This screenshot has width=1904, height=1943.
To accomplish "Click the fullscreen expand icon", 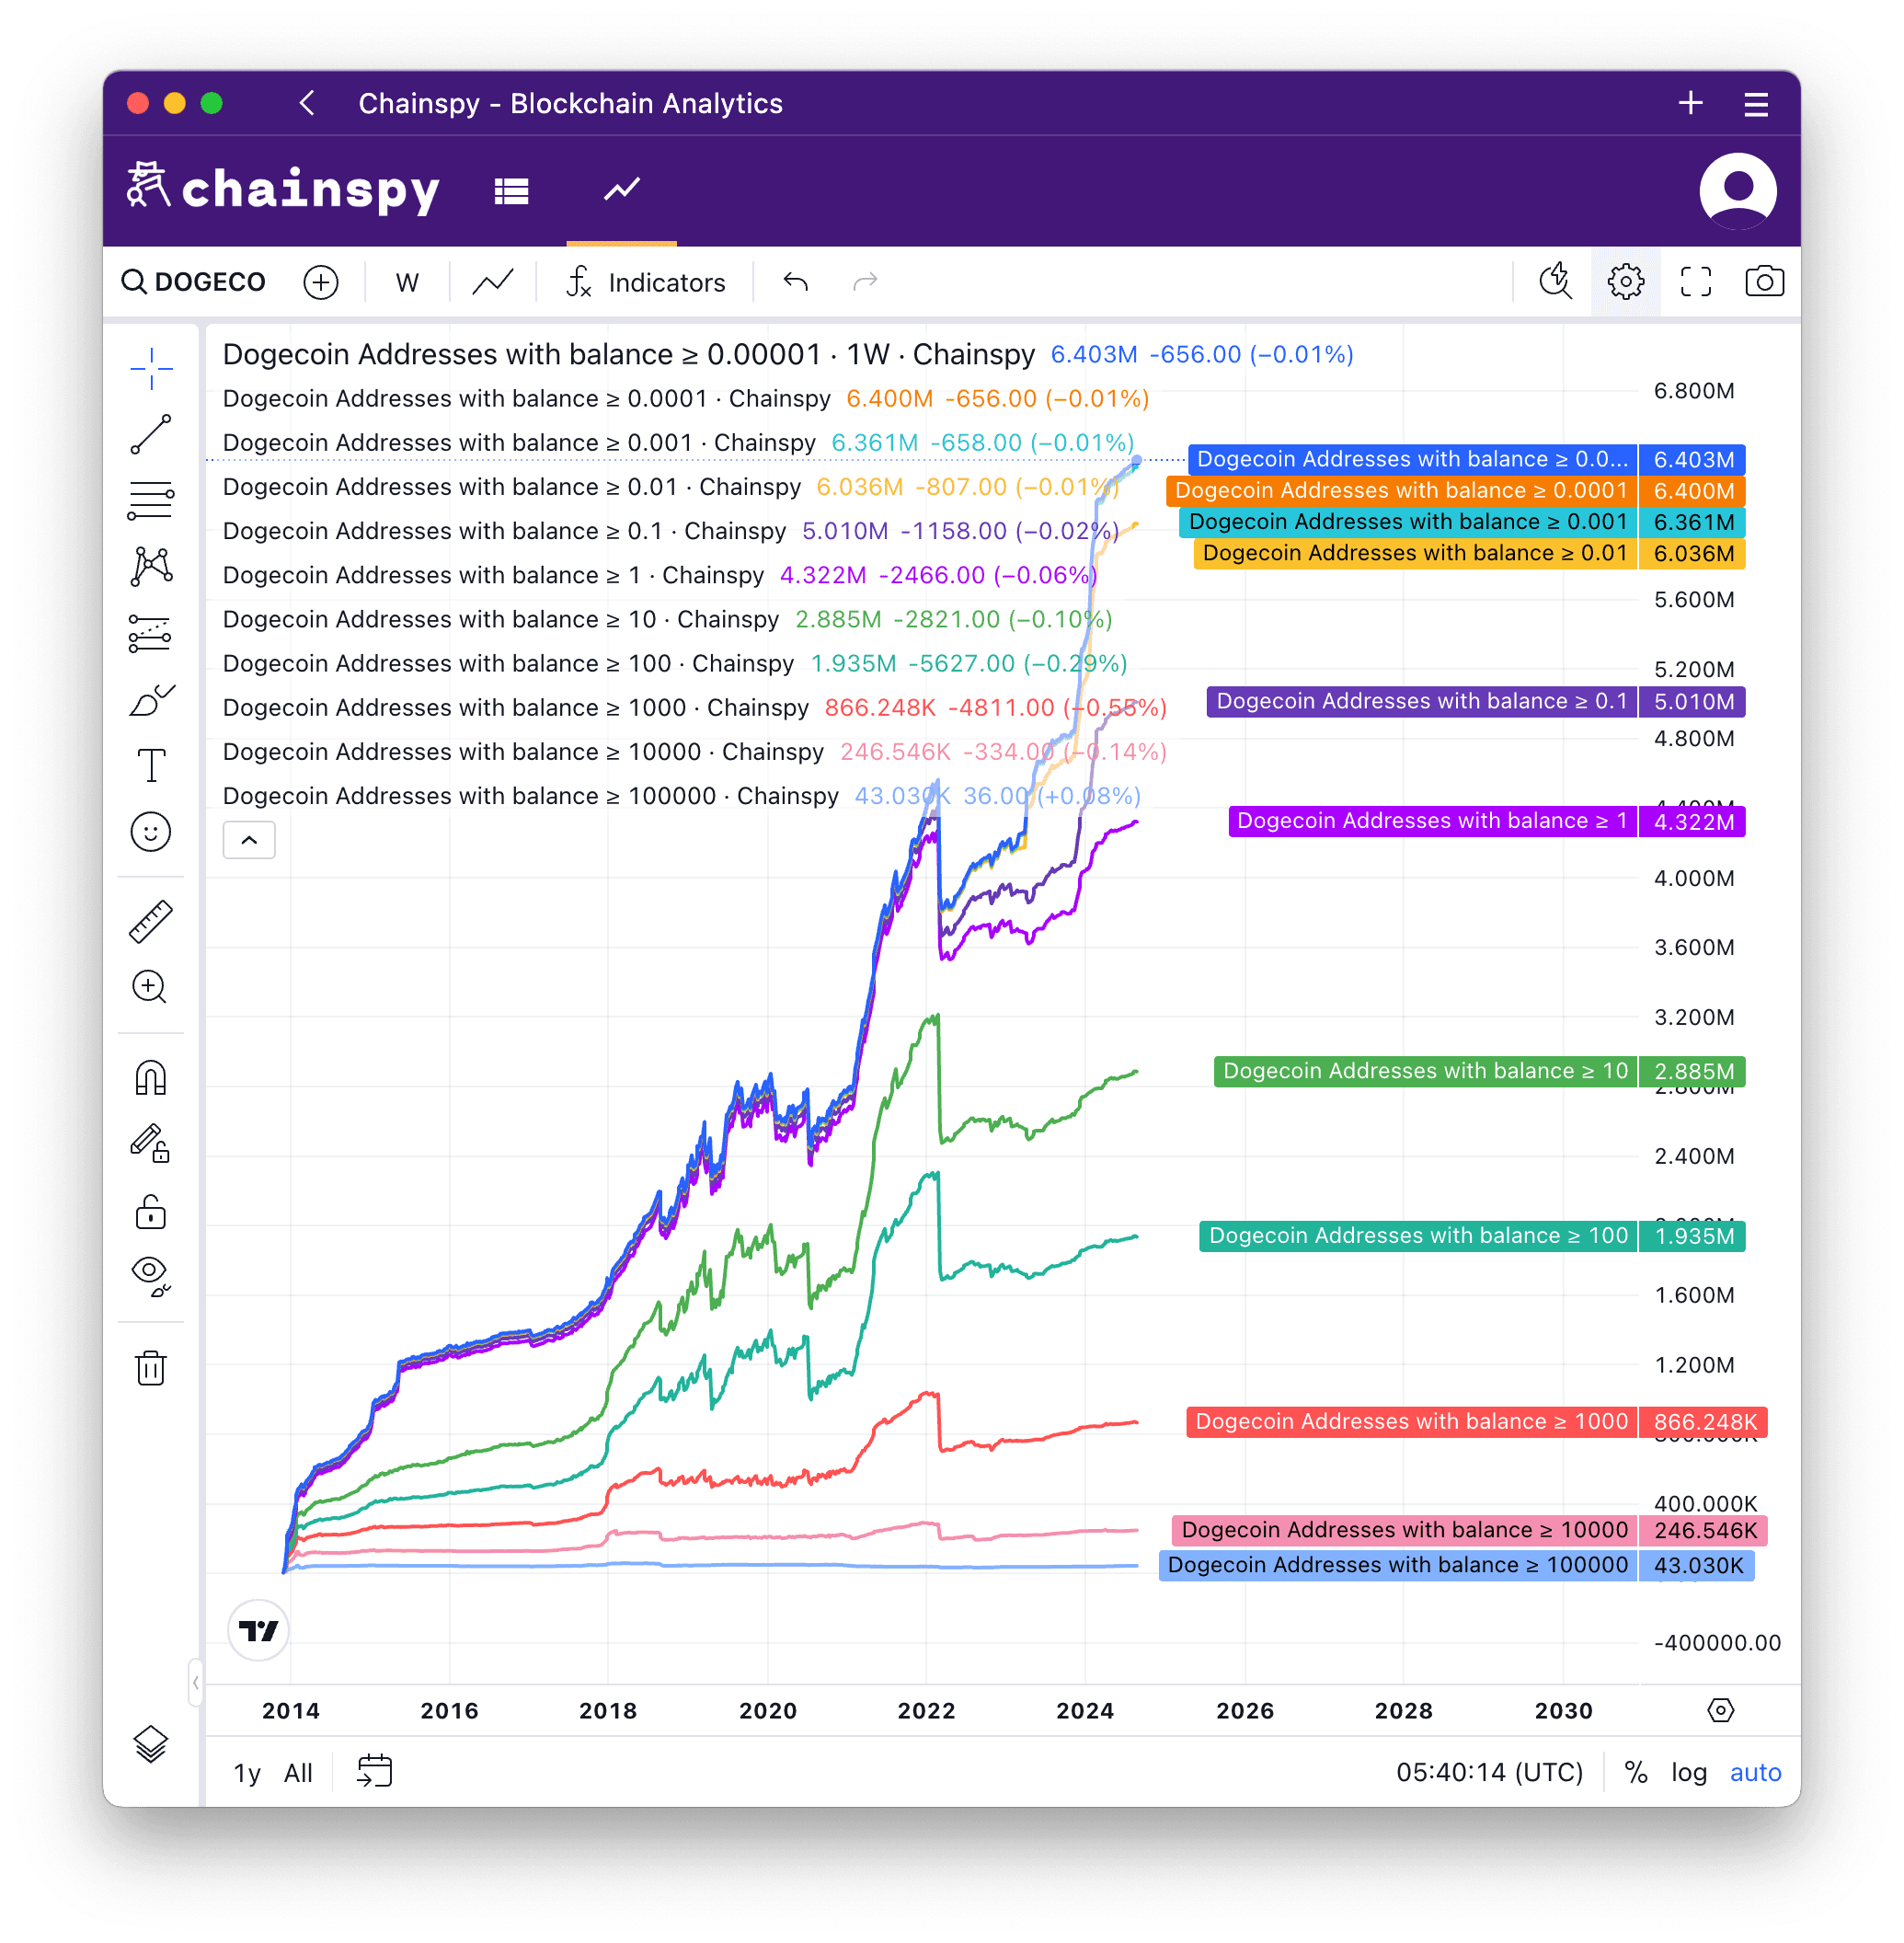I will (x=1688, y=282).
